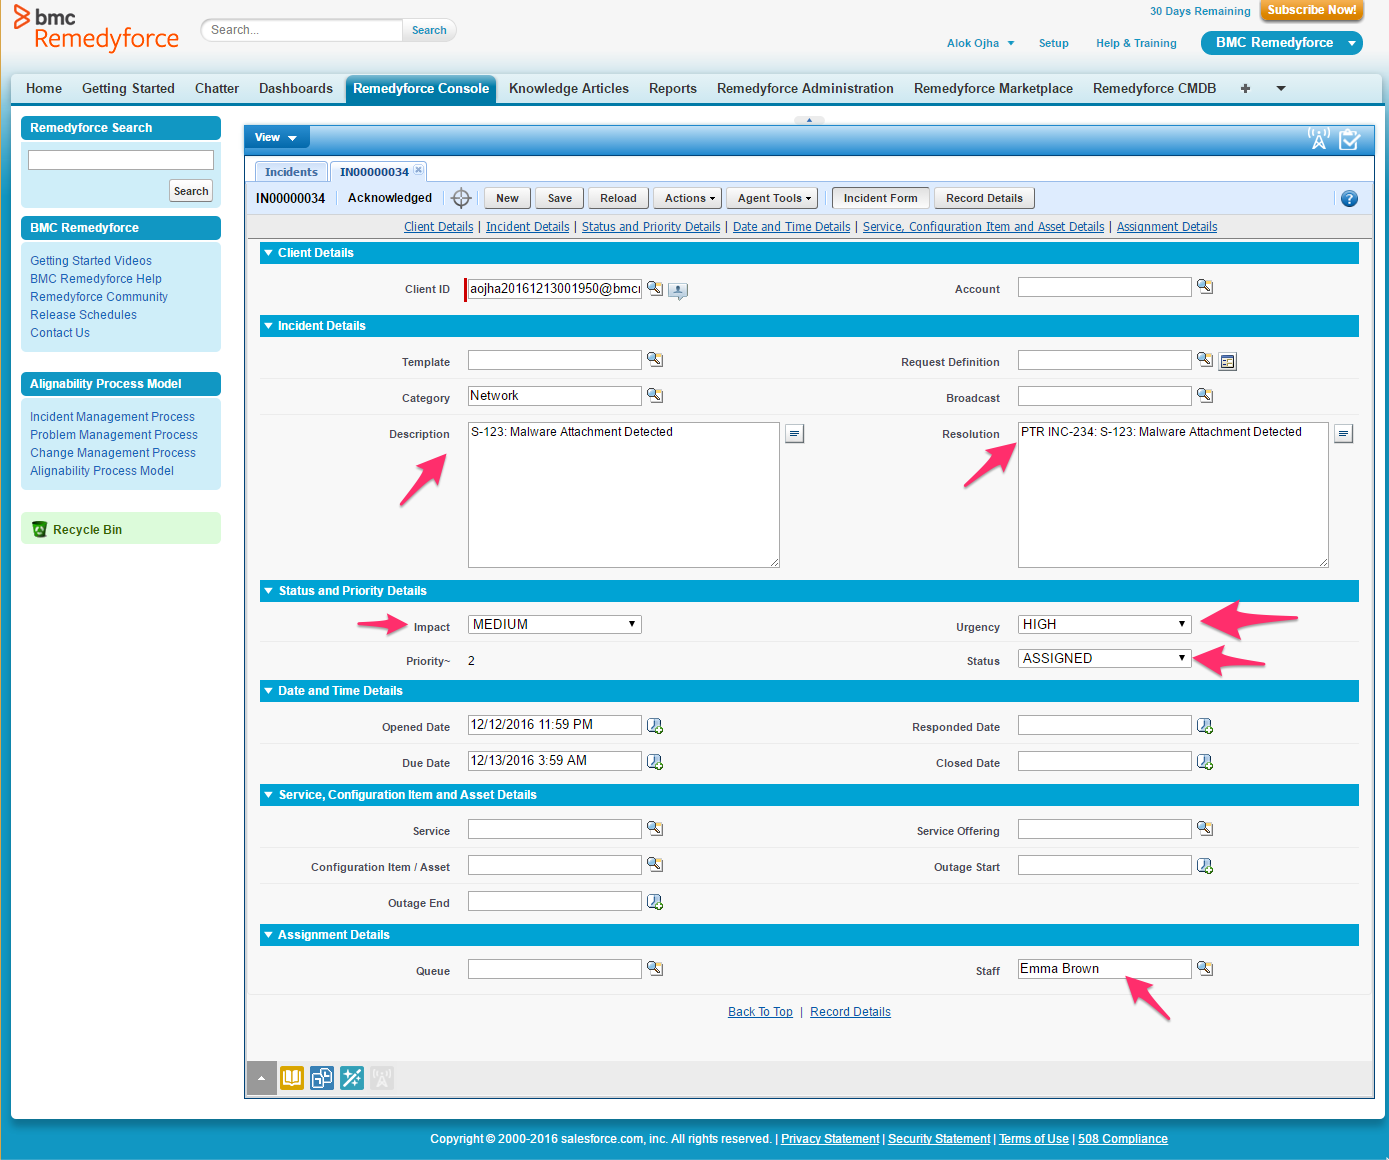Switch to Record Details view

984,198
